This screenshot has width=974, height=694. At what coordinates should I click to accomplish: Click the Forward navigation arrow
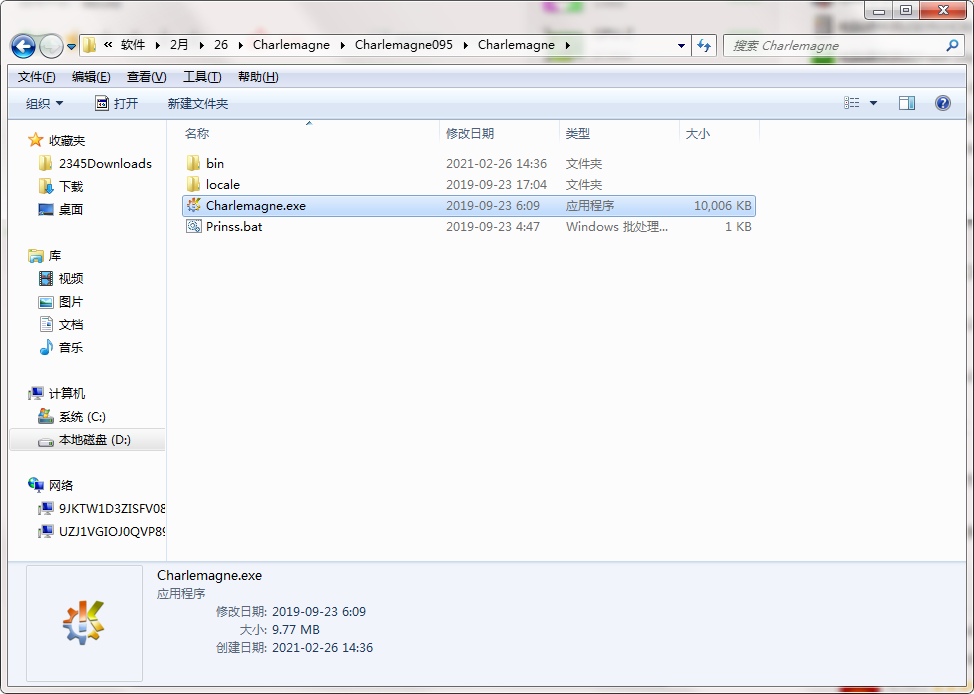click(51, 45)
